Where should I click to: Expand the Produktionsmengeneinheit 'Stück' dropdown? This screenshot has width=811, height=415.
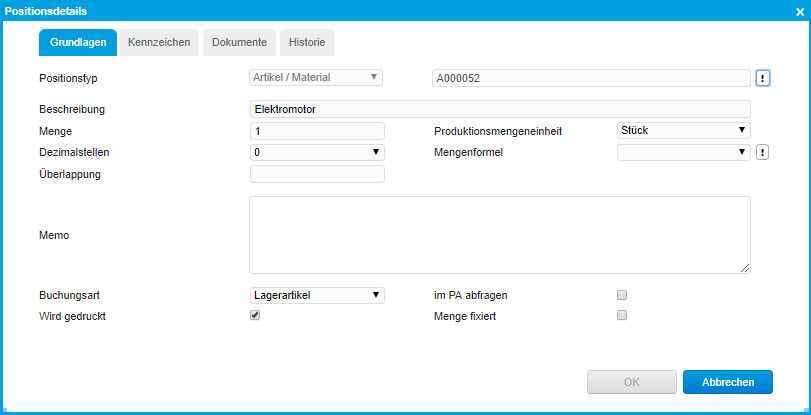[x=683, y=130]
